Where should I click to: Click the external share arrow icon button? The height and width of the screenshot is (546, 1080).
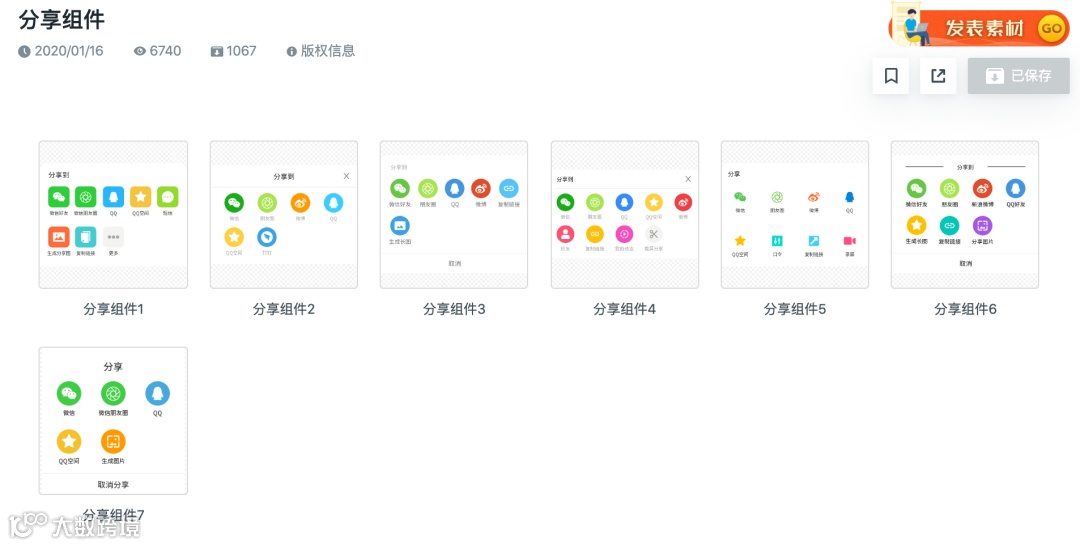pos(938,76)
